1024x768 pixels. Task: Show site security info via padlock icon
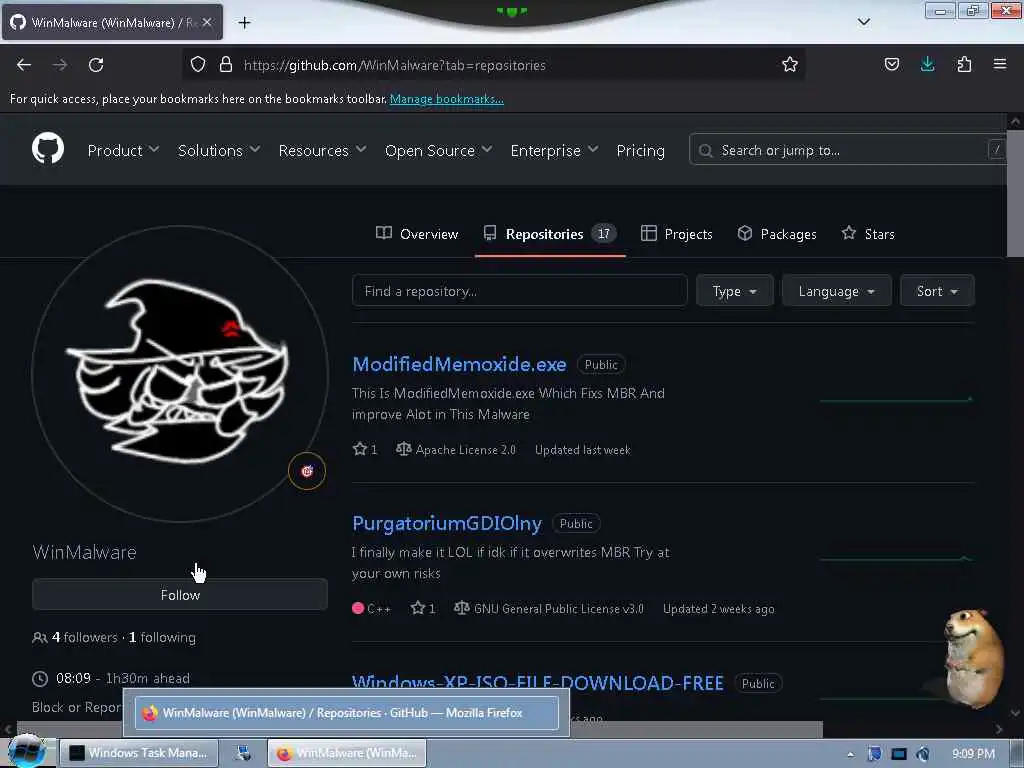[226, 65]
